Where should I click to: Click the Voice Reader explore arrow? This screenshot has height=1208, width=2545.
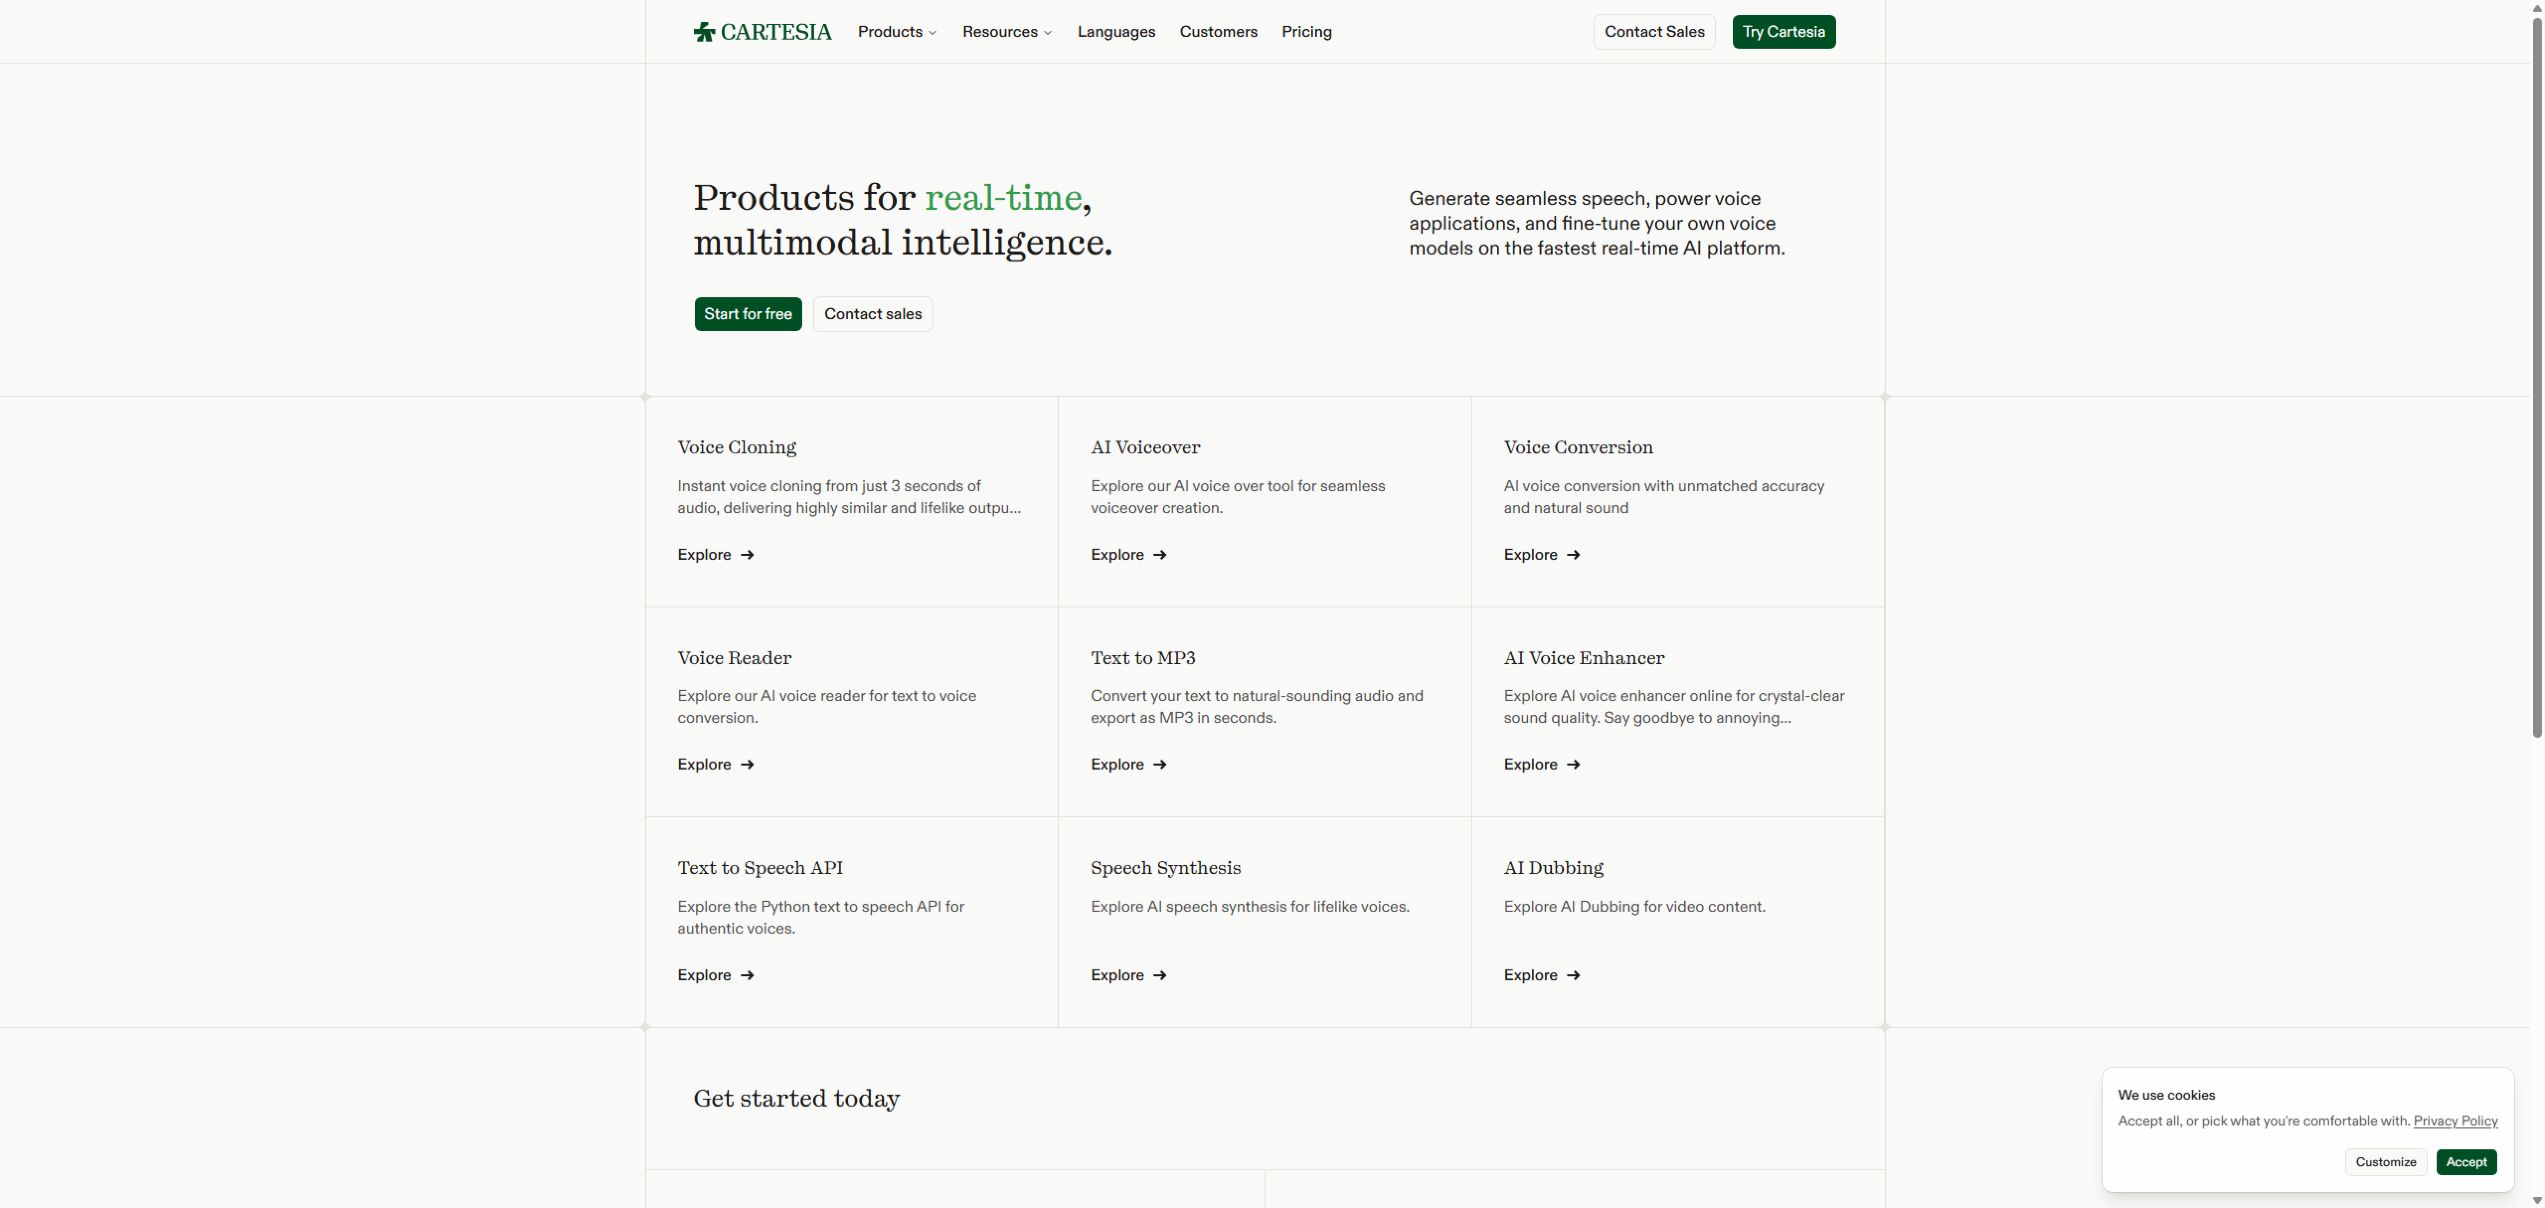(747, 765)
